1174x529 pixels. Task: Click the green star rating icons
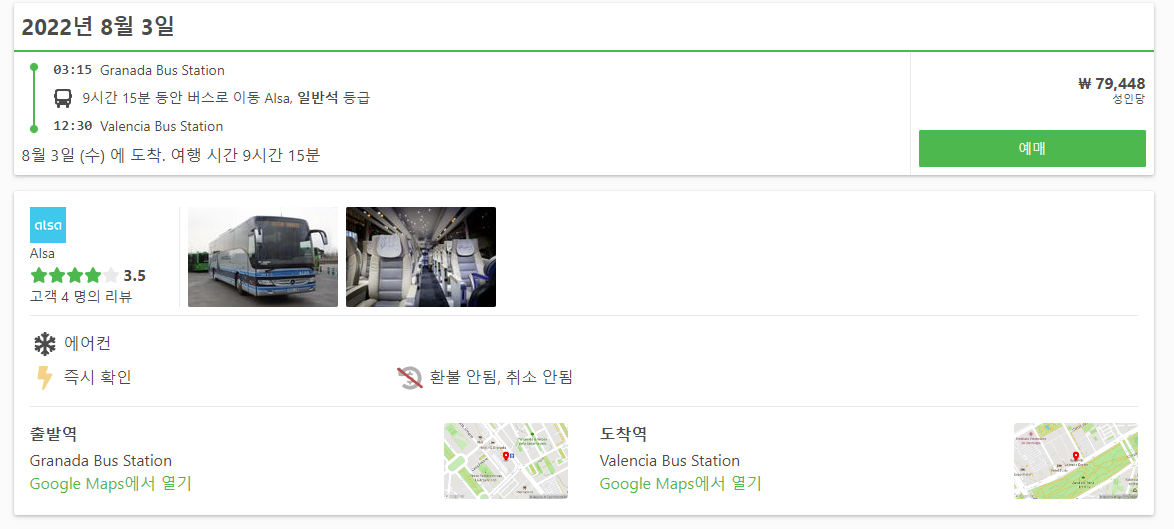(74, 275)
